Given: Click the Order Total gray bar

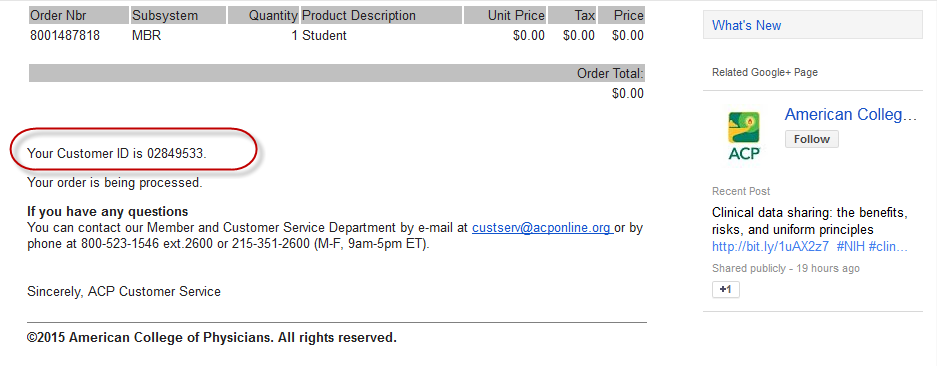Looking at the screenshot, I should click(x=336, y=74).
